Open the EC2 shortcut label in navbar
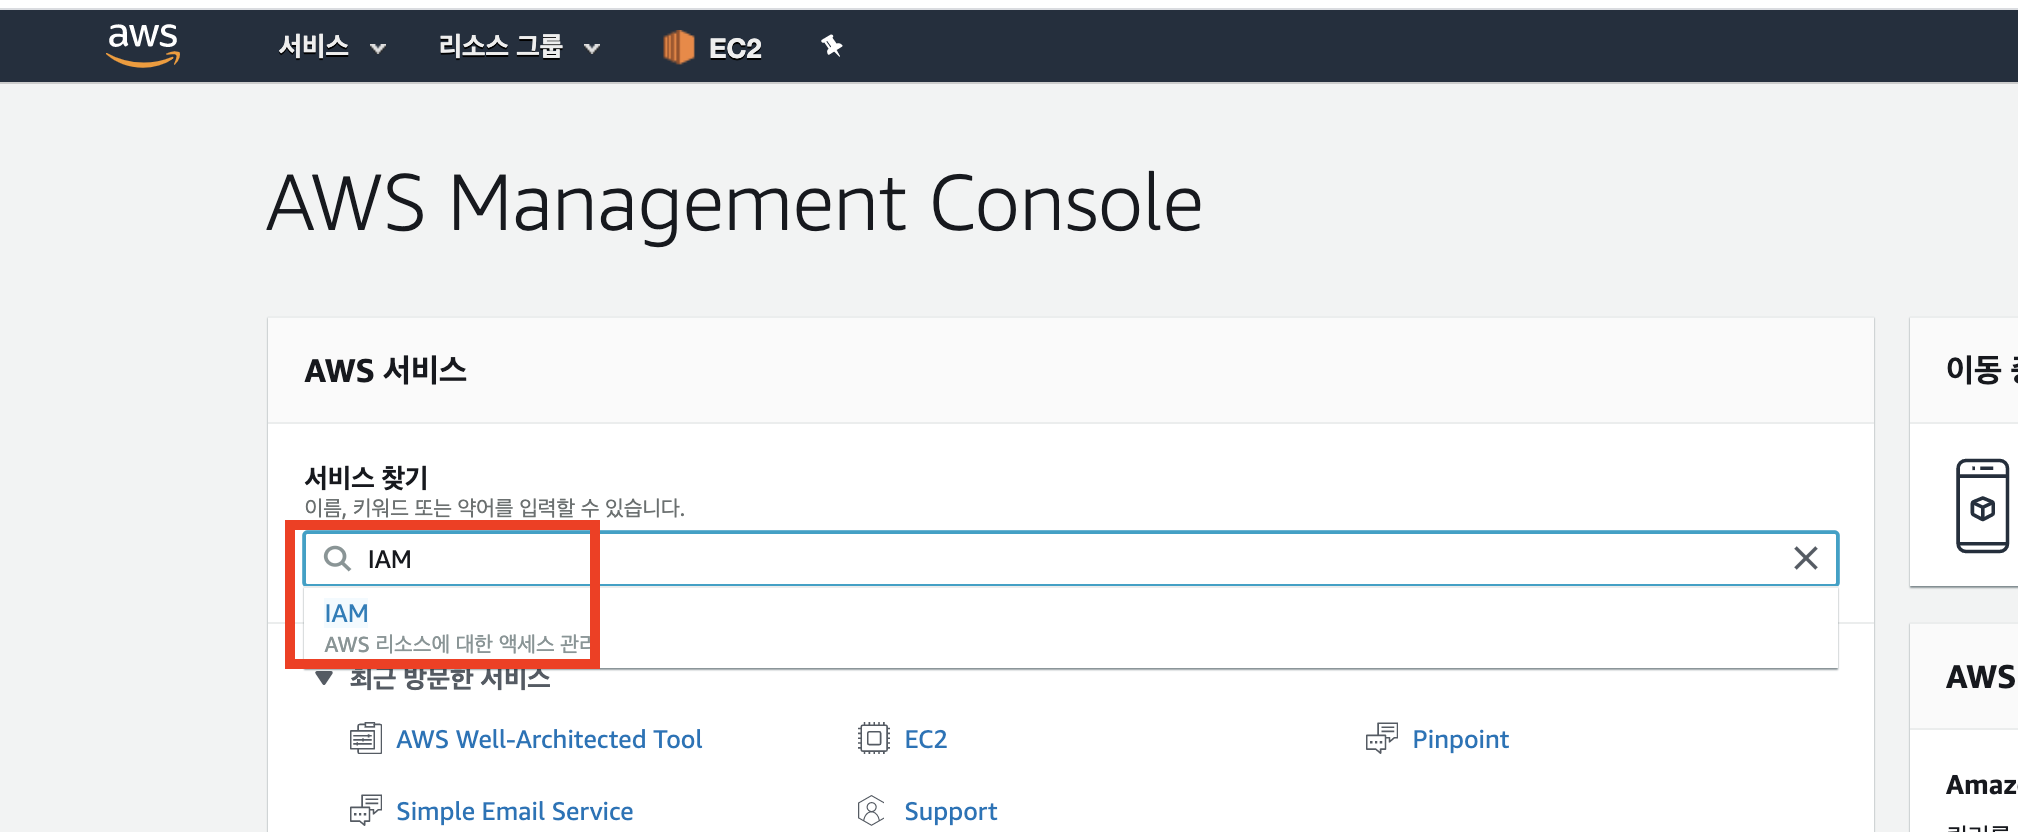 tap(735, 48)
